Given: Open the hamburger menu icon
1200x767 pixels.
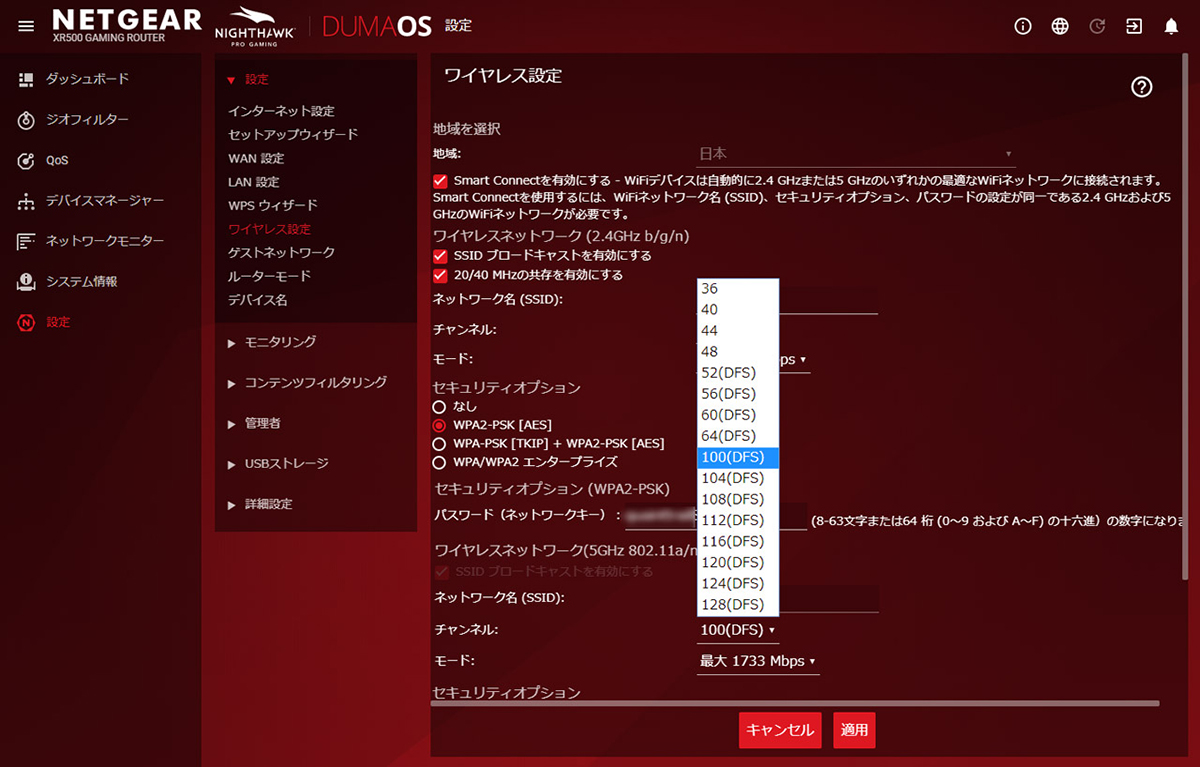Looking at the screenshot, I should coord(27,27).
